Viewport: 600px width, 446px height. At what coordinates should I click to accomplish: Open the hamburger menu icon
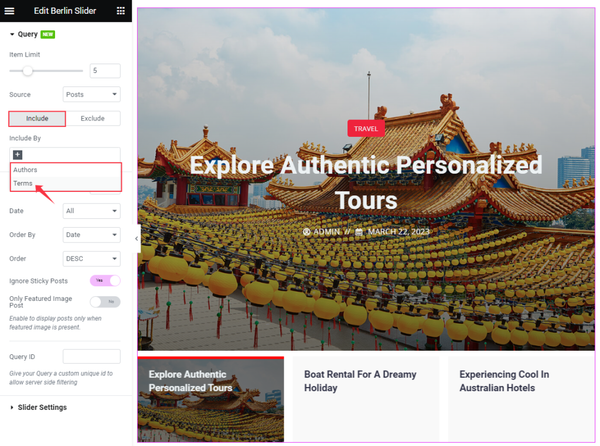point(9,11)
